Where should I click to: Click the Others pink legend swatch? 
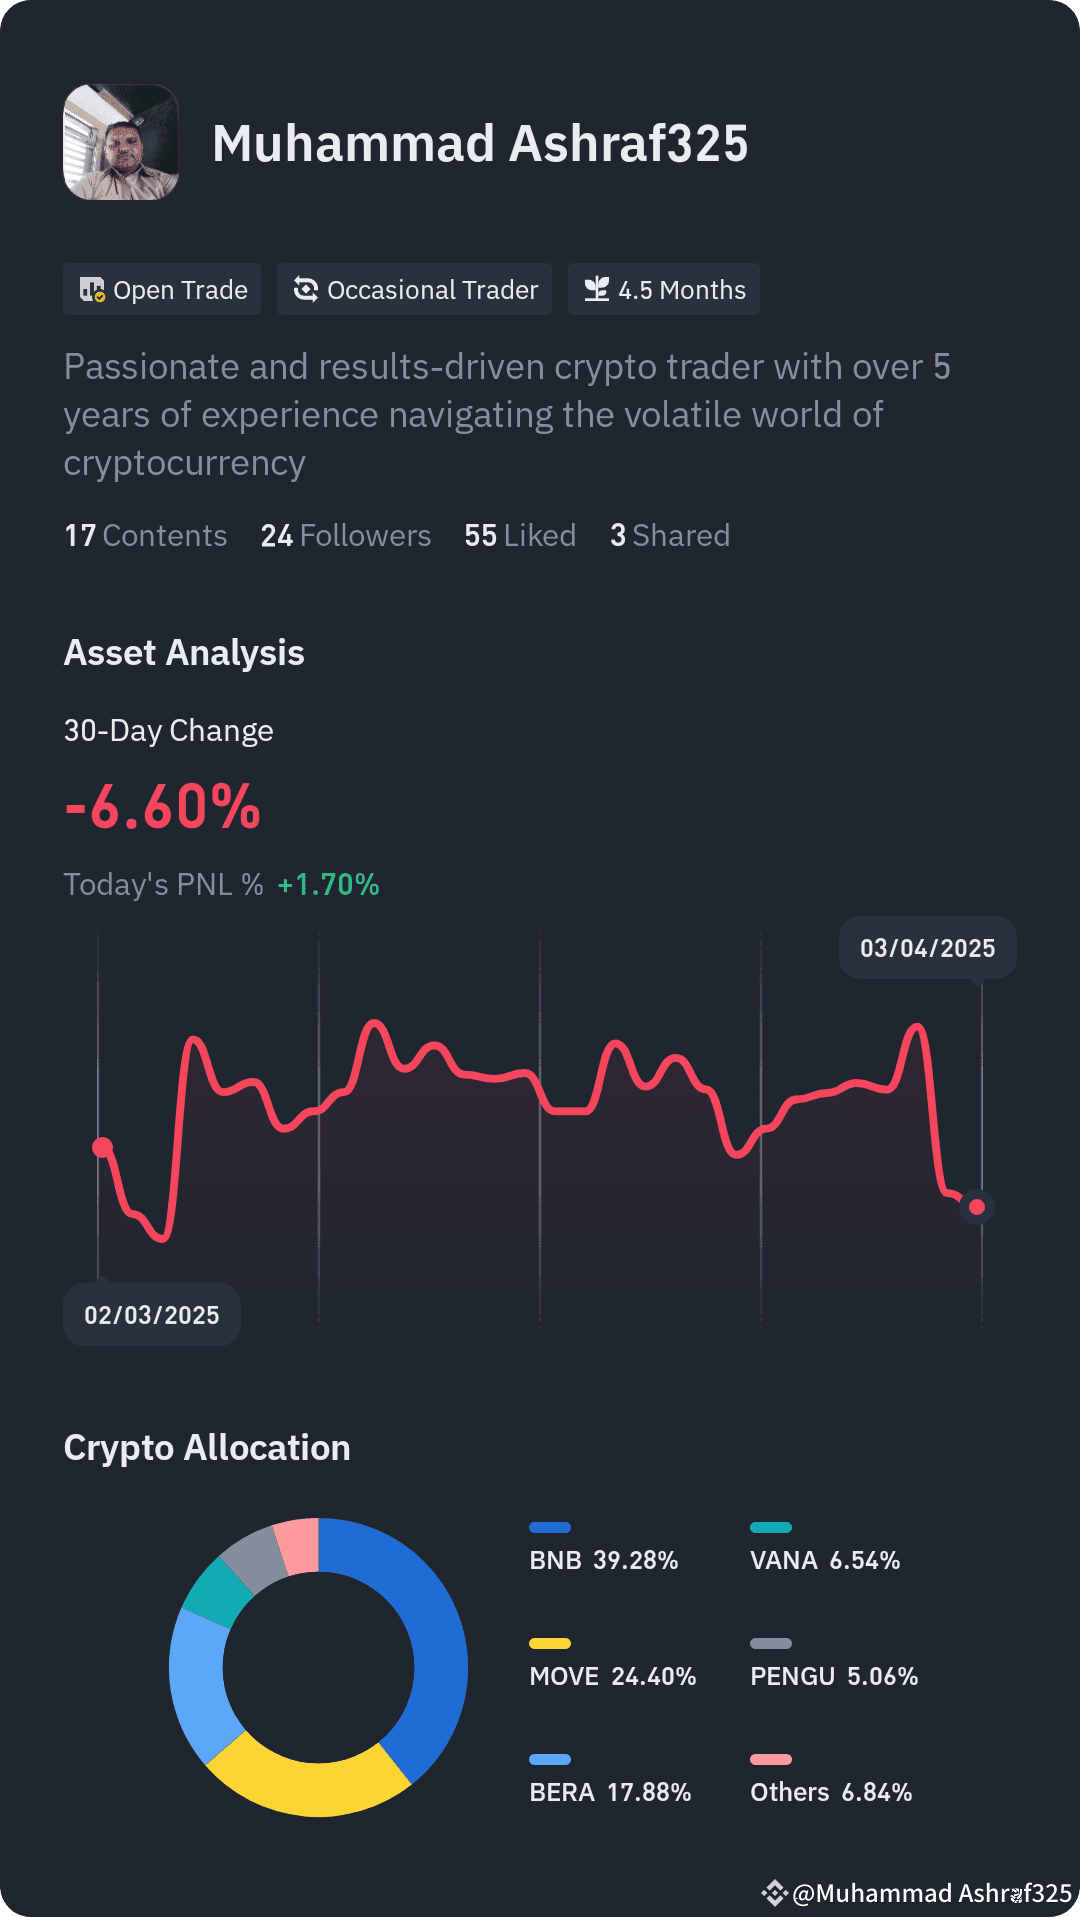(771, 1759)
